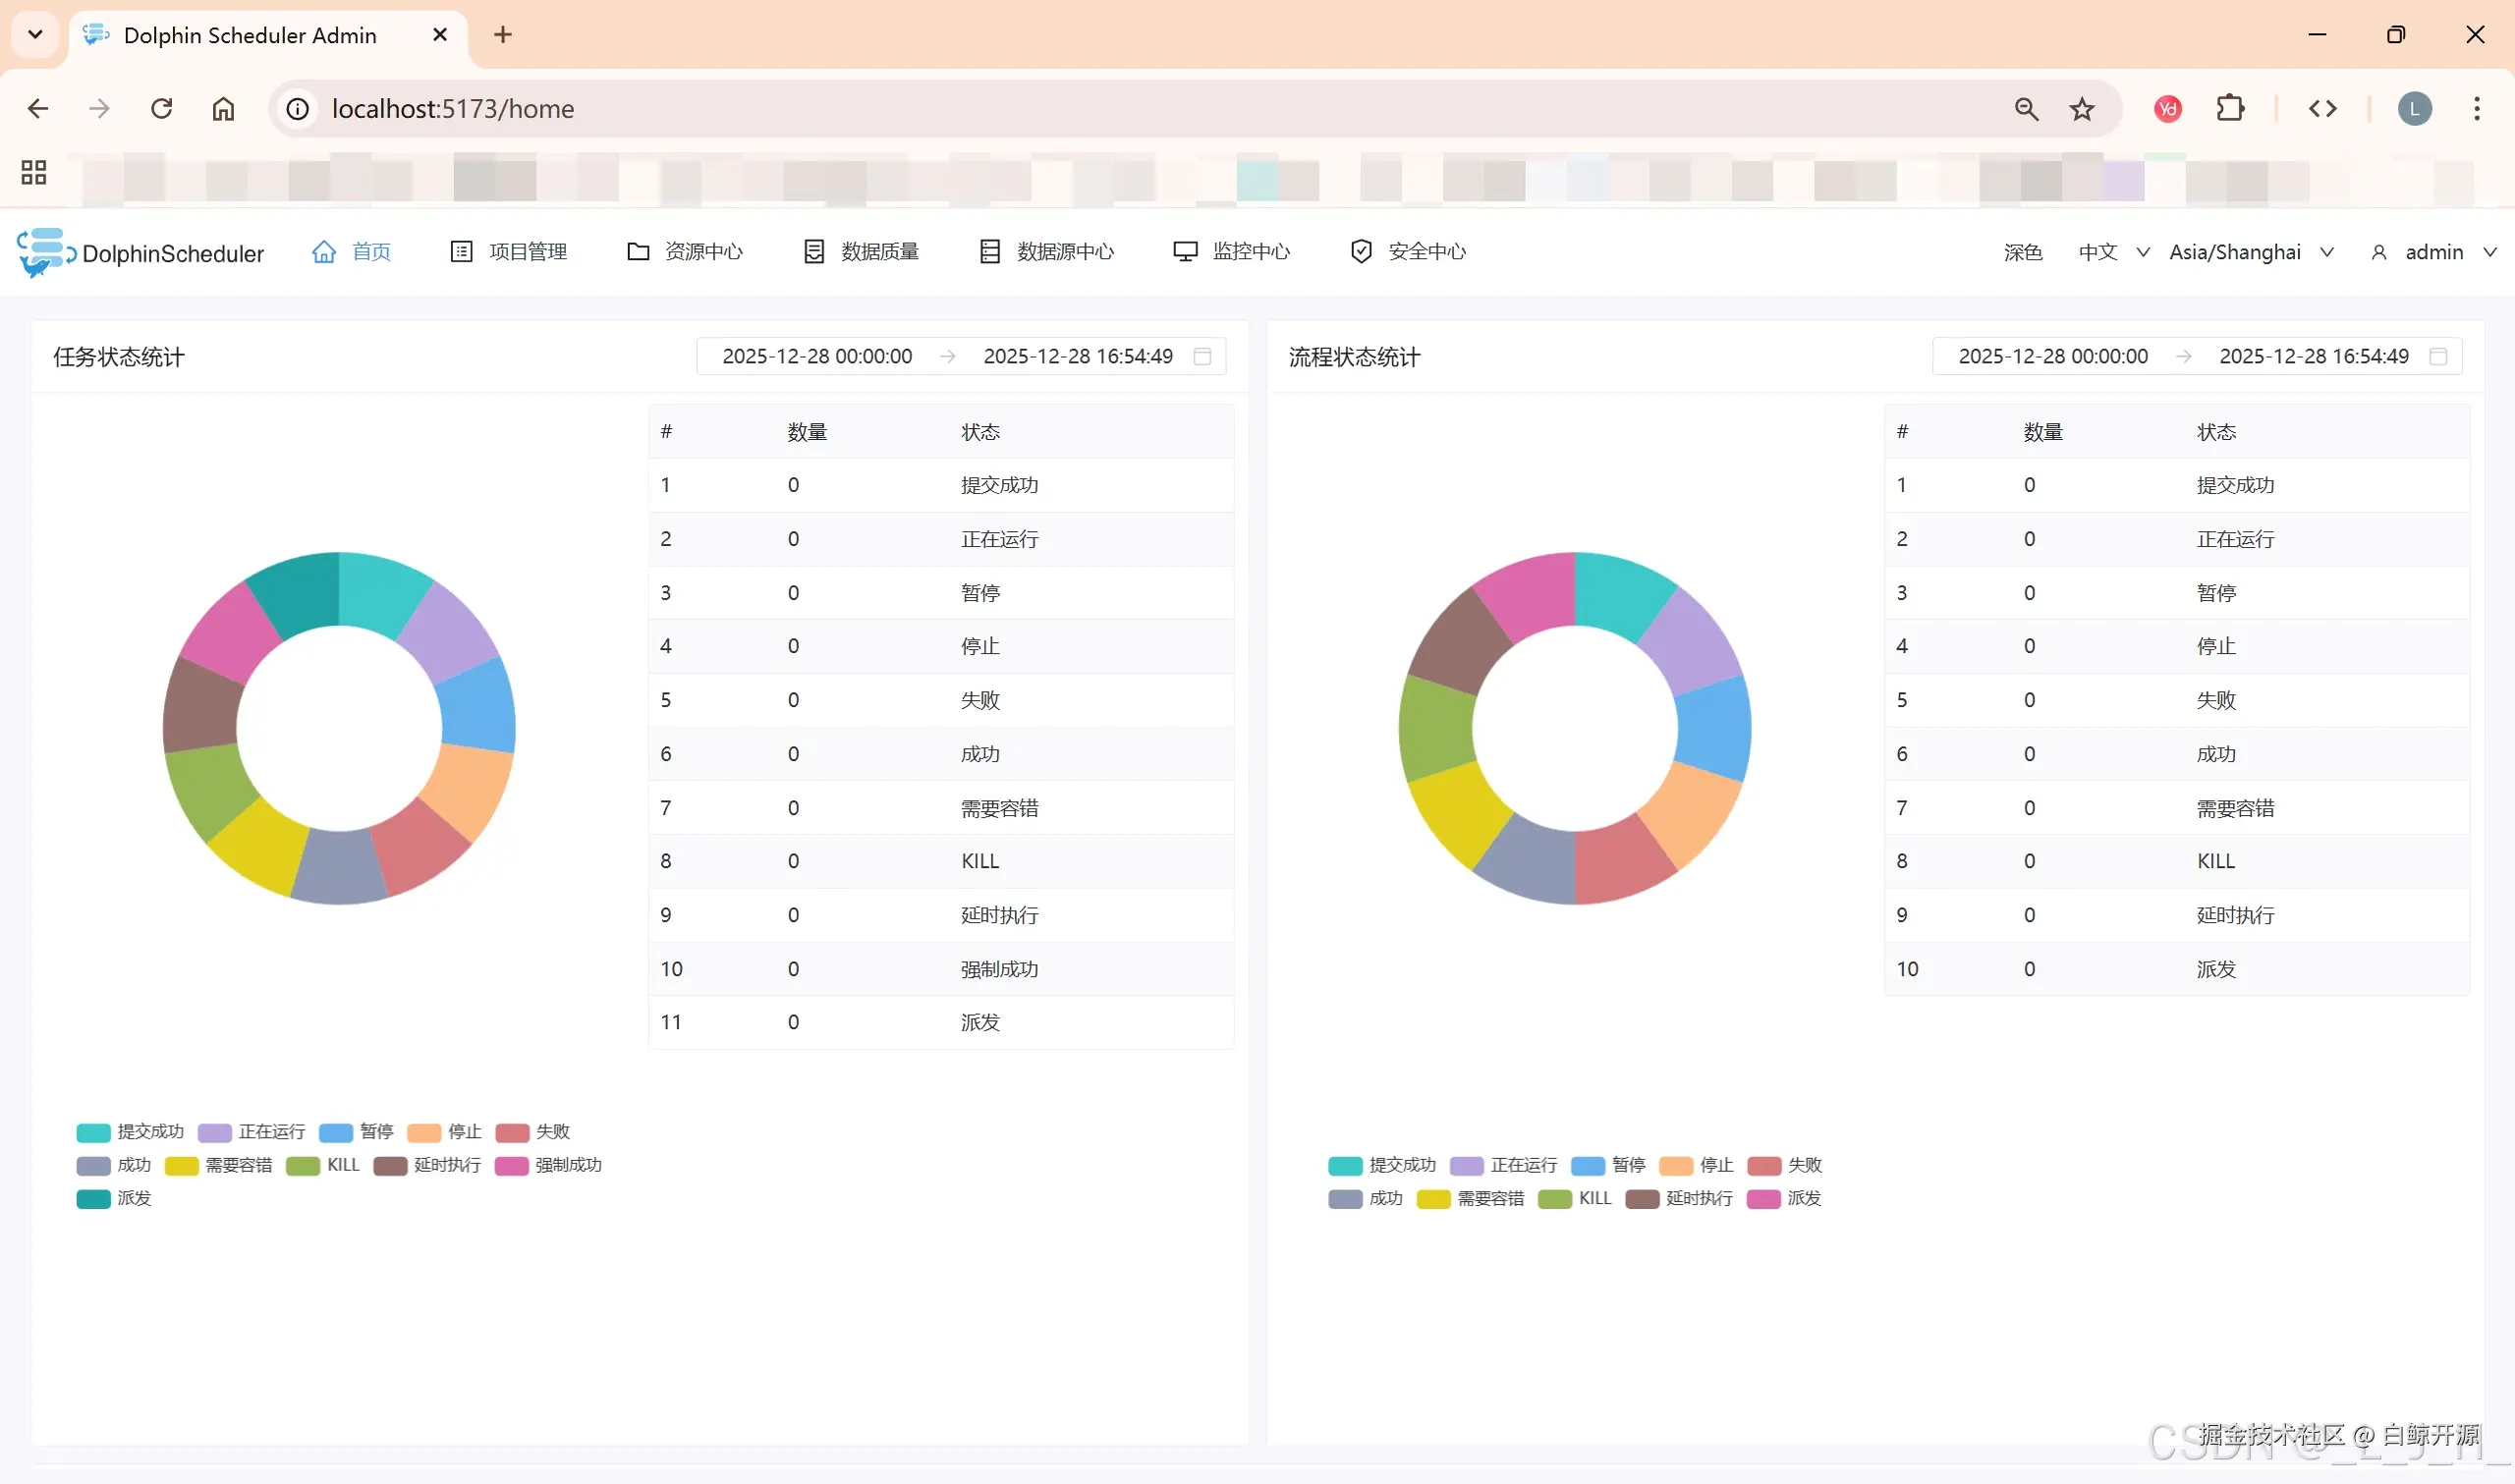This screenshot has width=2515, height=1484.
Task: Click the 资源中心 folder icon
Action: [638, 252]
